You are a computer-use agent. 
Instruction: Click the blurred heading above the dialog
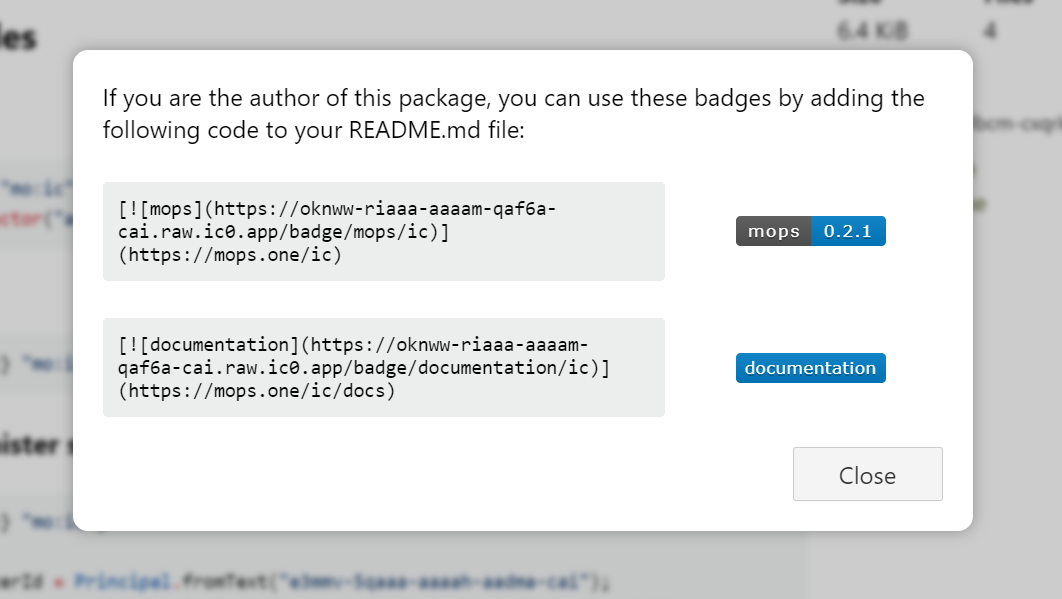[x=20, y=38]
